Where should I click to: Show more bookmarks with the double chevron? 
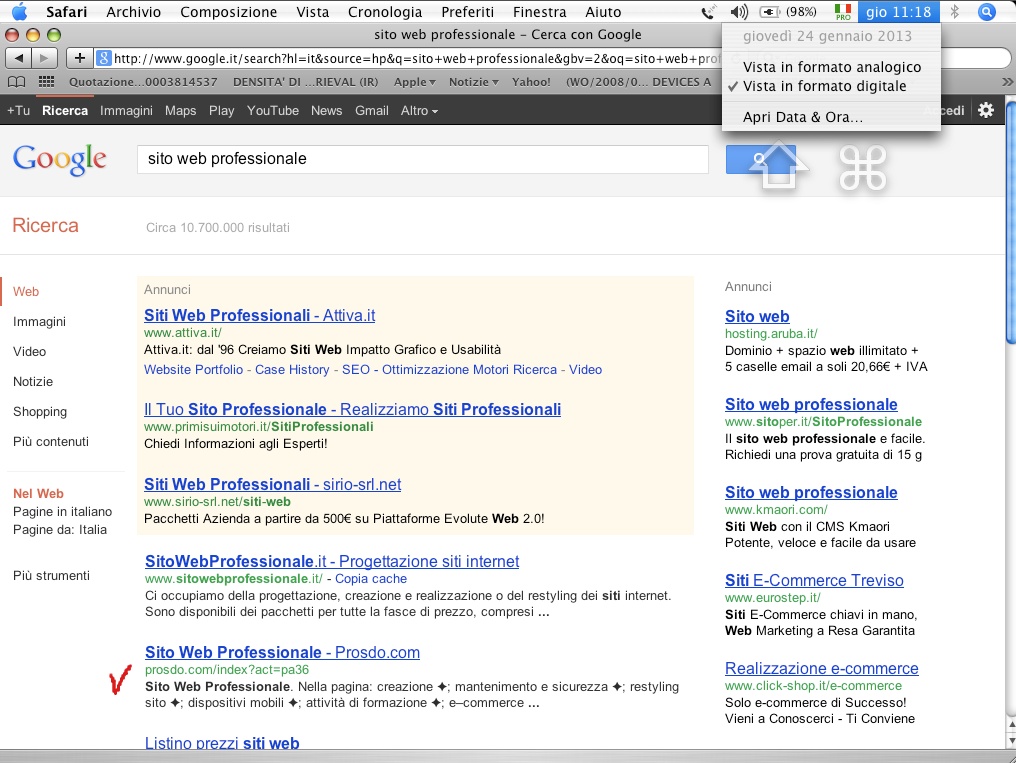1007,82
